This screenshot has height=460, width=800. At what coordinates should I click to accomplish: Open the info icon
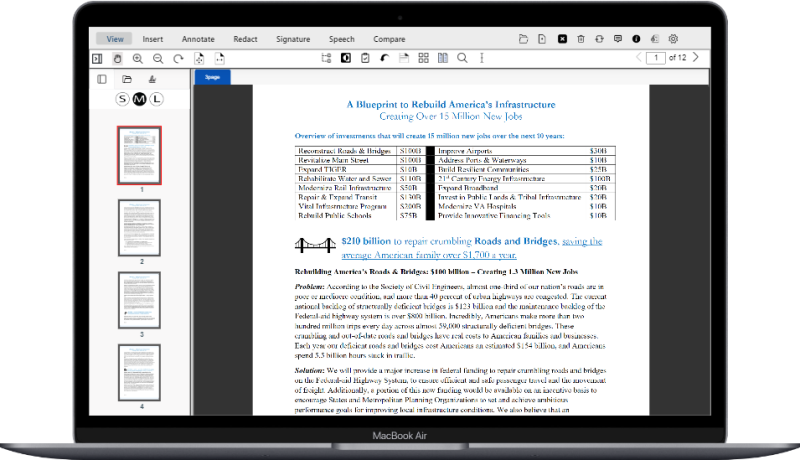[x=636, y=39]
